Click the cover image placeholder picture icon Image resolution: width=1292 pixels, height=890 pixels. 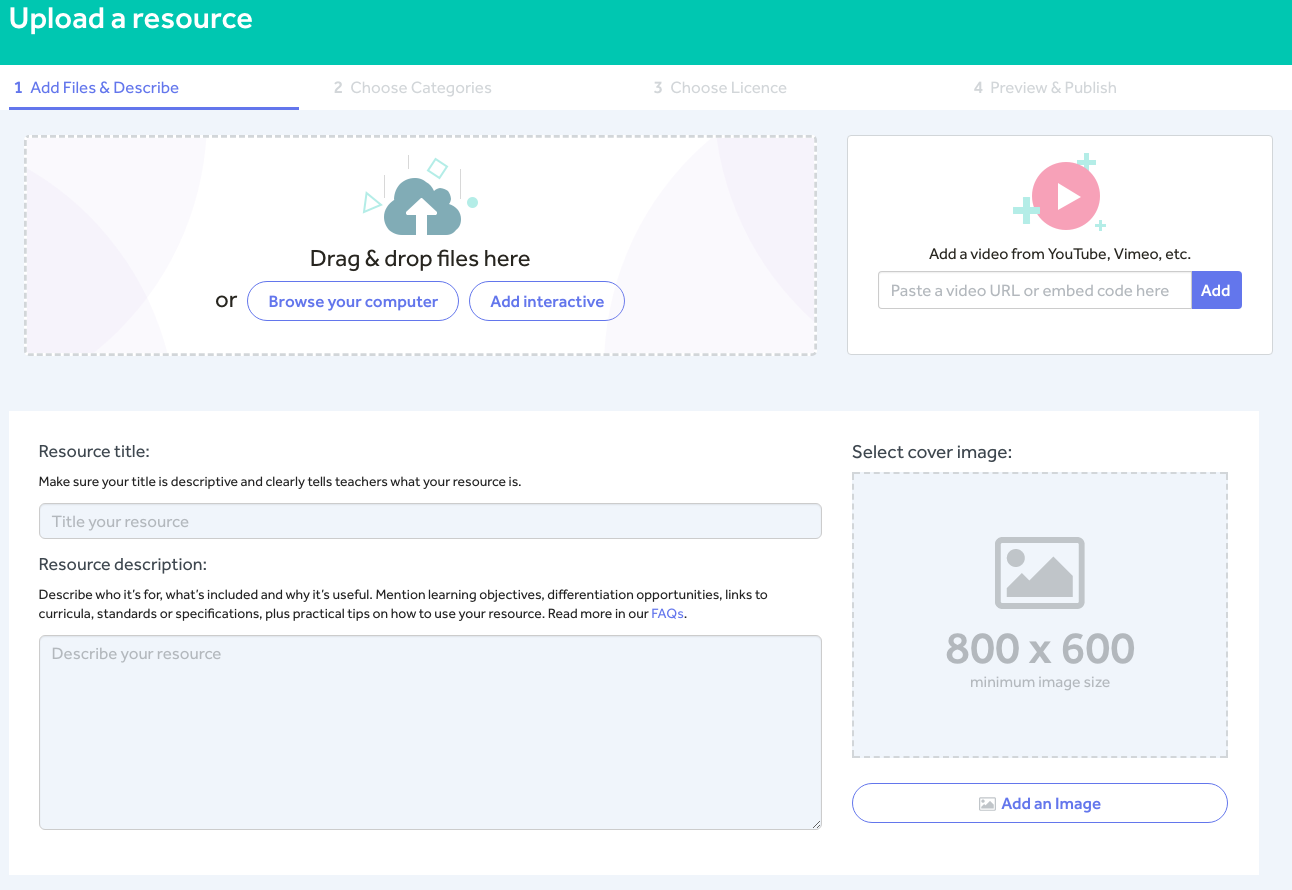pos(1039,573)
